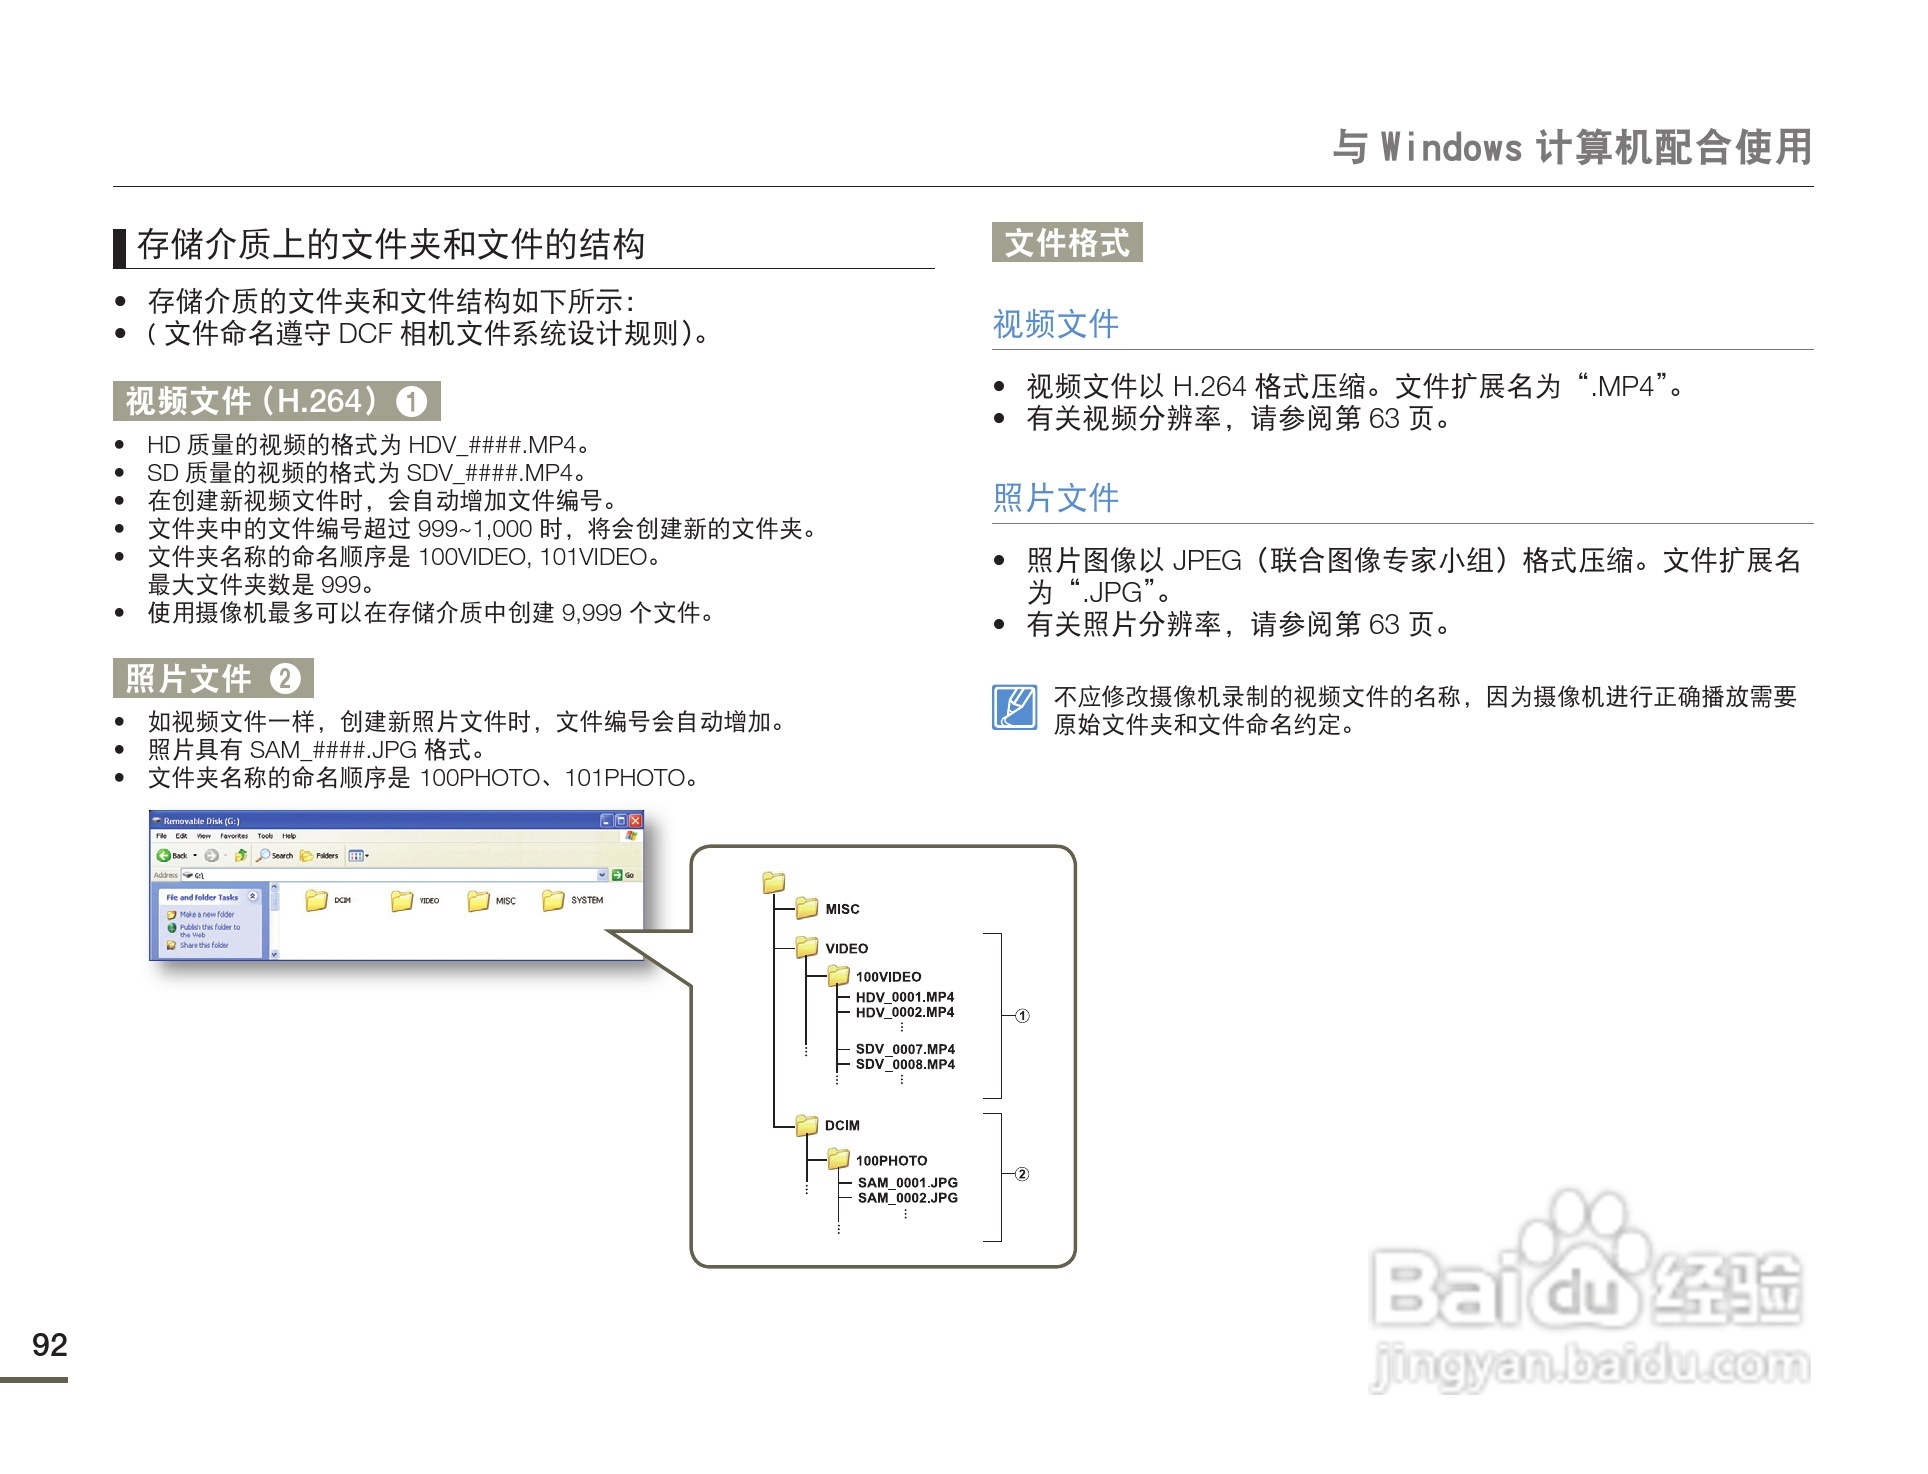Click the Windows flag logo in Explorer
The image size is (1928, 1474).
coord(631,835)
